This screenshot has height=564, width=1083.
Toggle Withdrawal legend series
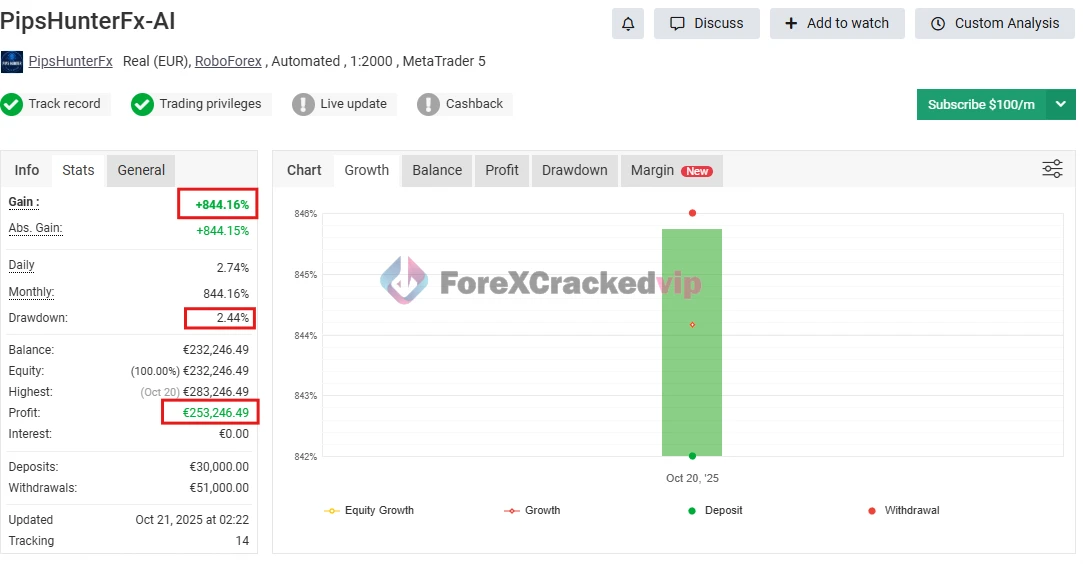(903, 510)
